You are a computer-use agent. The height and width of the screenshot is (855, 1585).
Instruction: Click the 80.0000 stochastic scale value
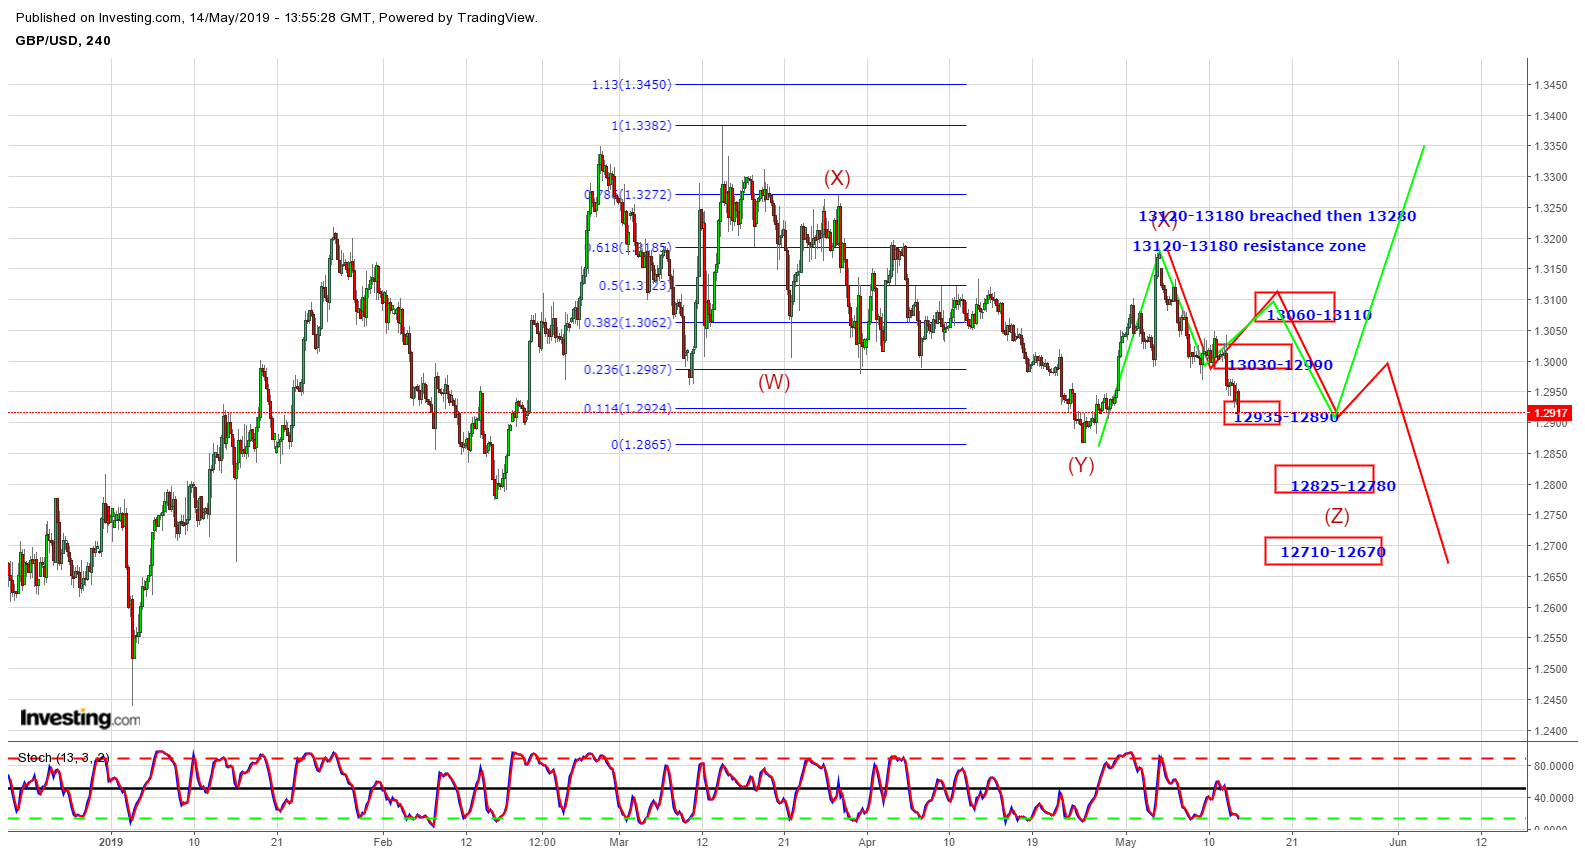click(x=1554, y=766)
